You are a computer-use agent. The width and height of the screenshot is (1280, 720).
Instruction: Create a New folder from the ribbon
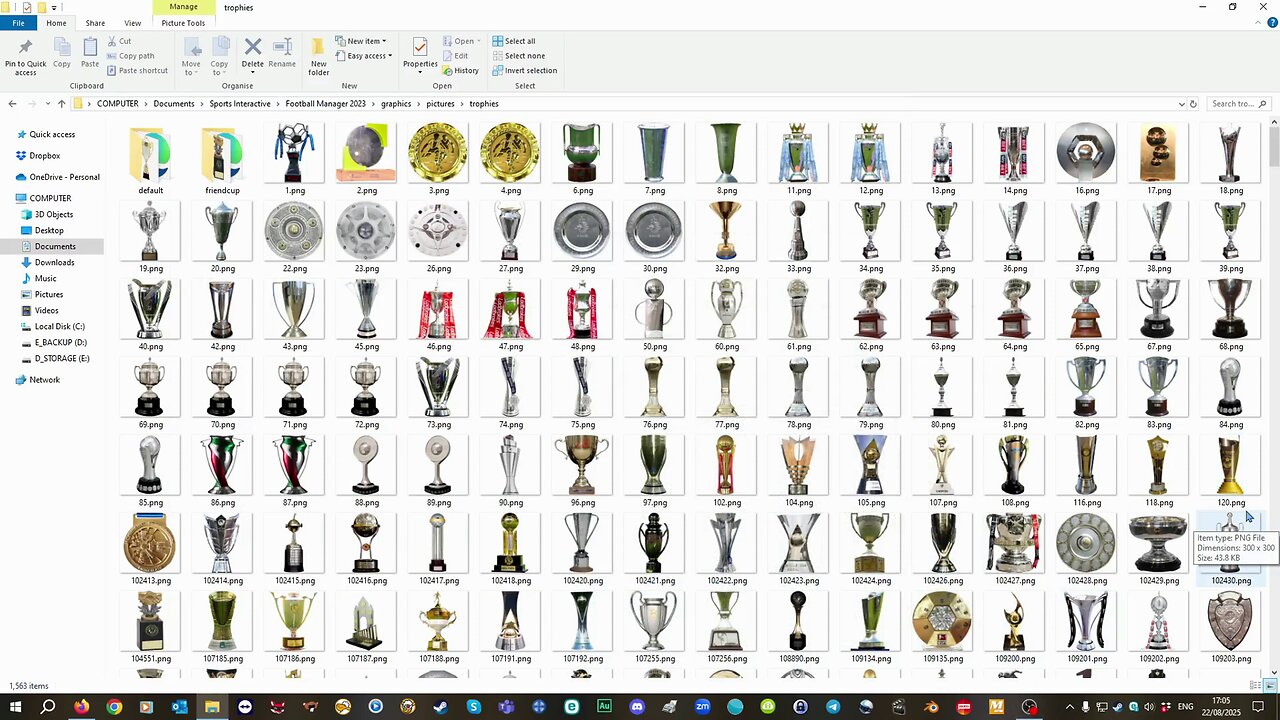pos(318,56)
